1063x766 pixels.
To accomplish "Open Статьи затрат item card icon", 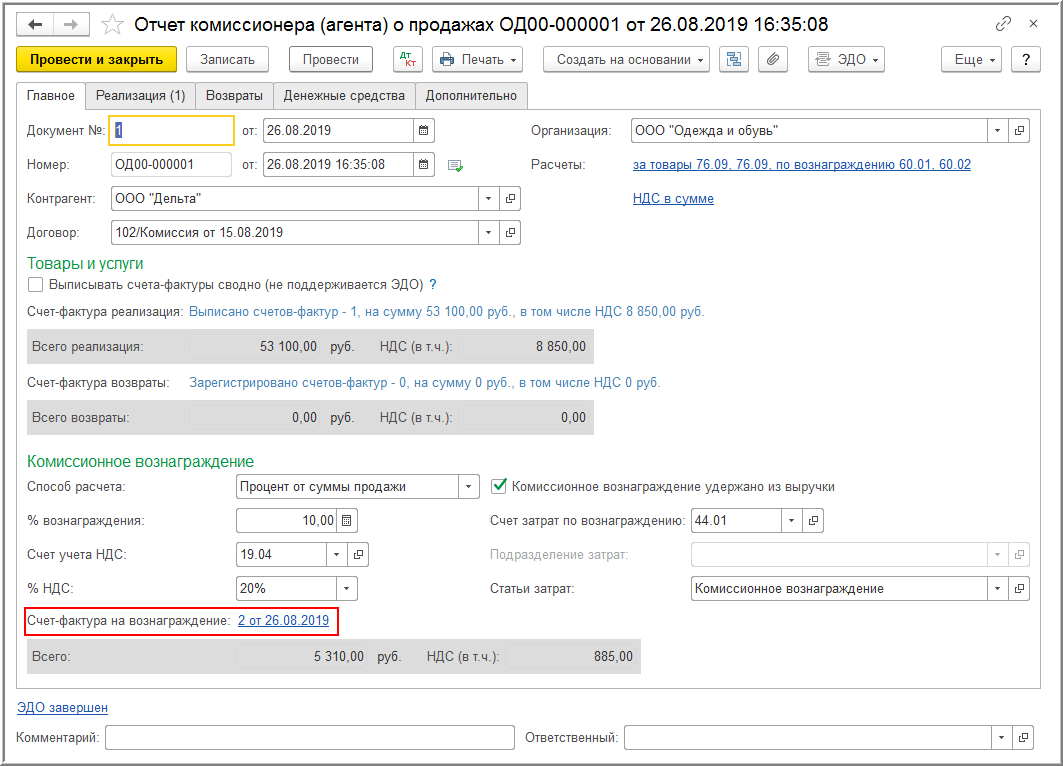I will pos(1019,588).
